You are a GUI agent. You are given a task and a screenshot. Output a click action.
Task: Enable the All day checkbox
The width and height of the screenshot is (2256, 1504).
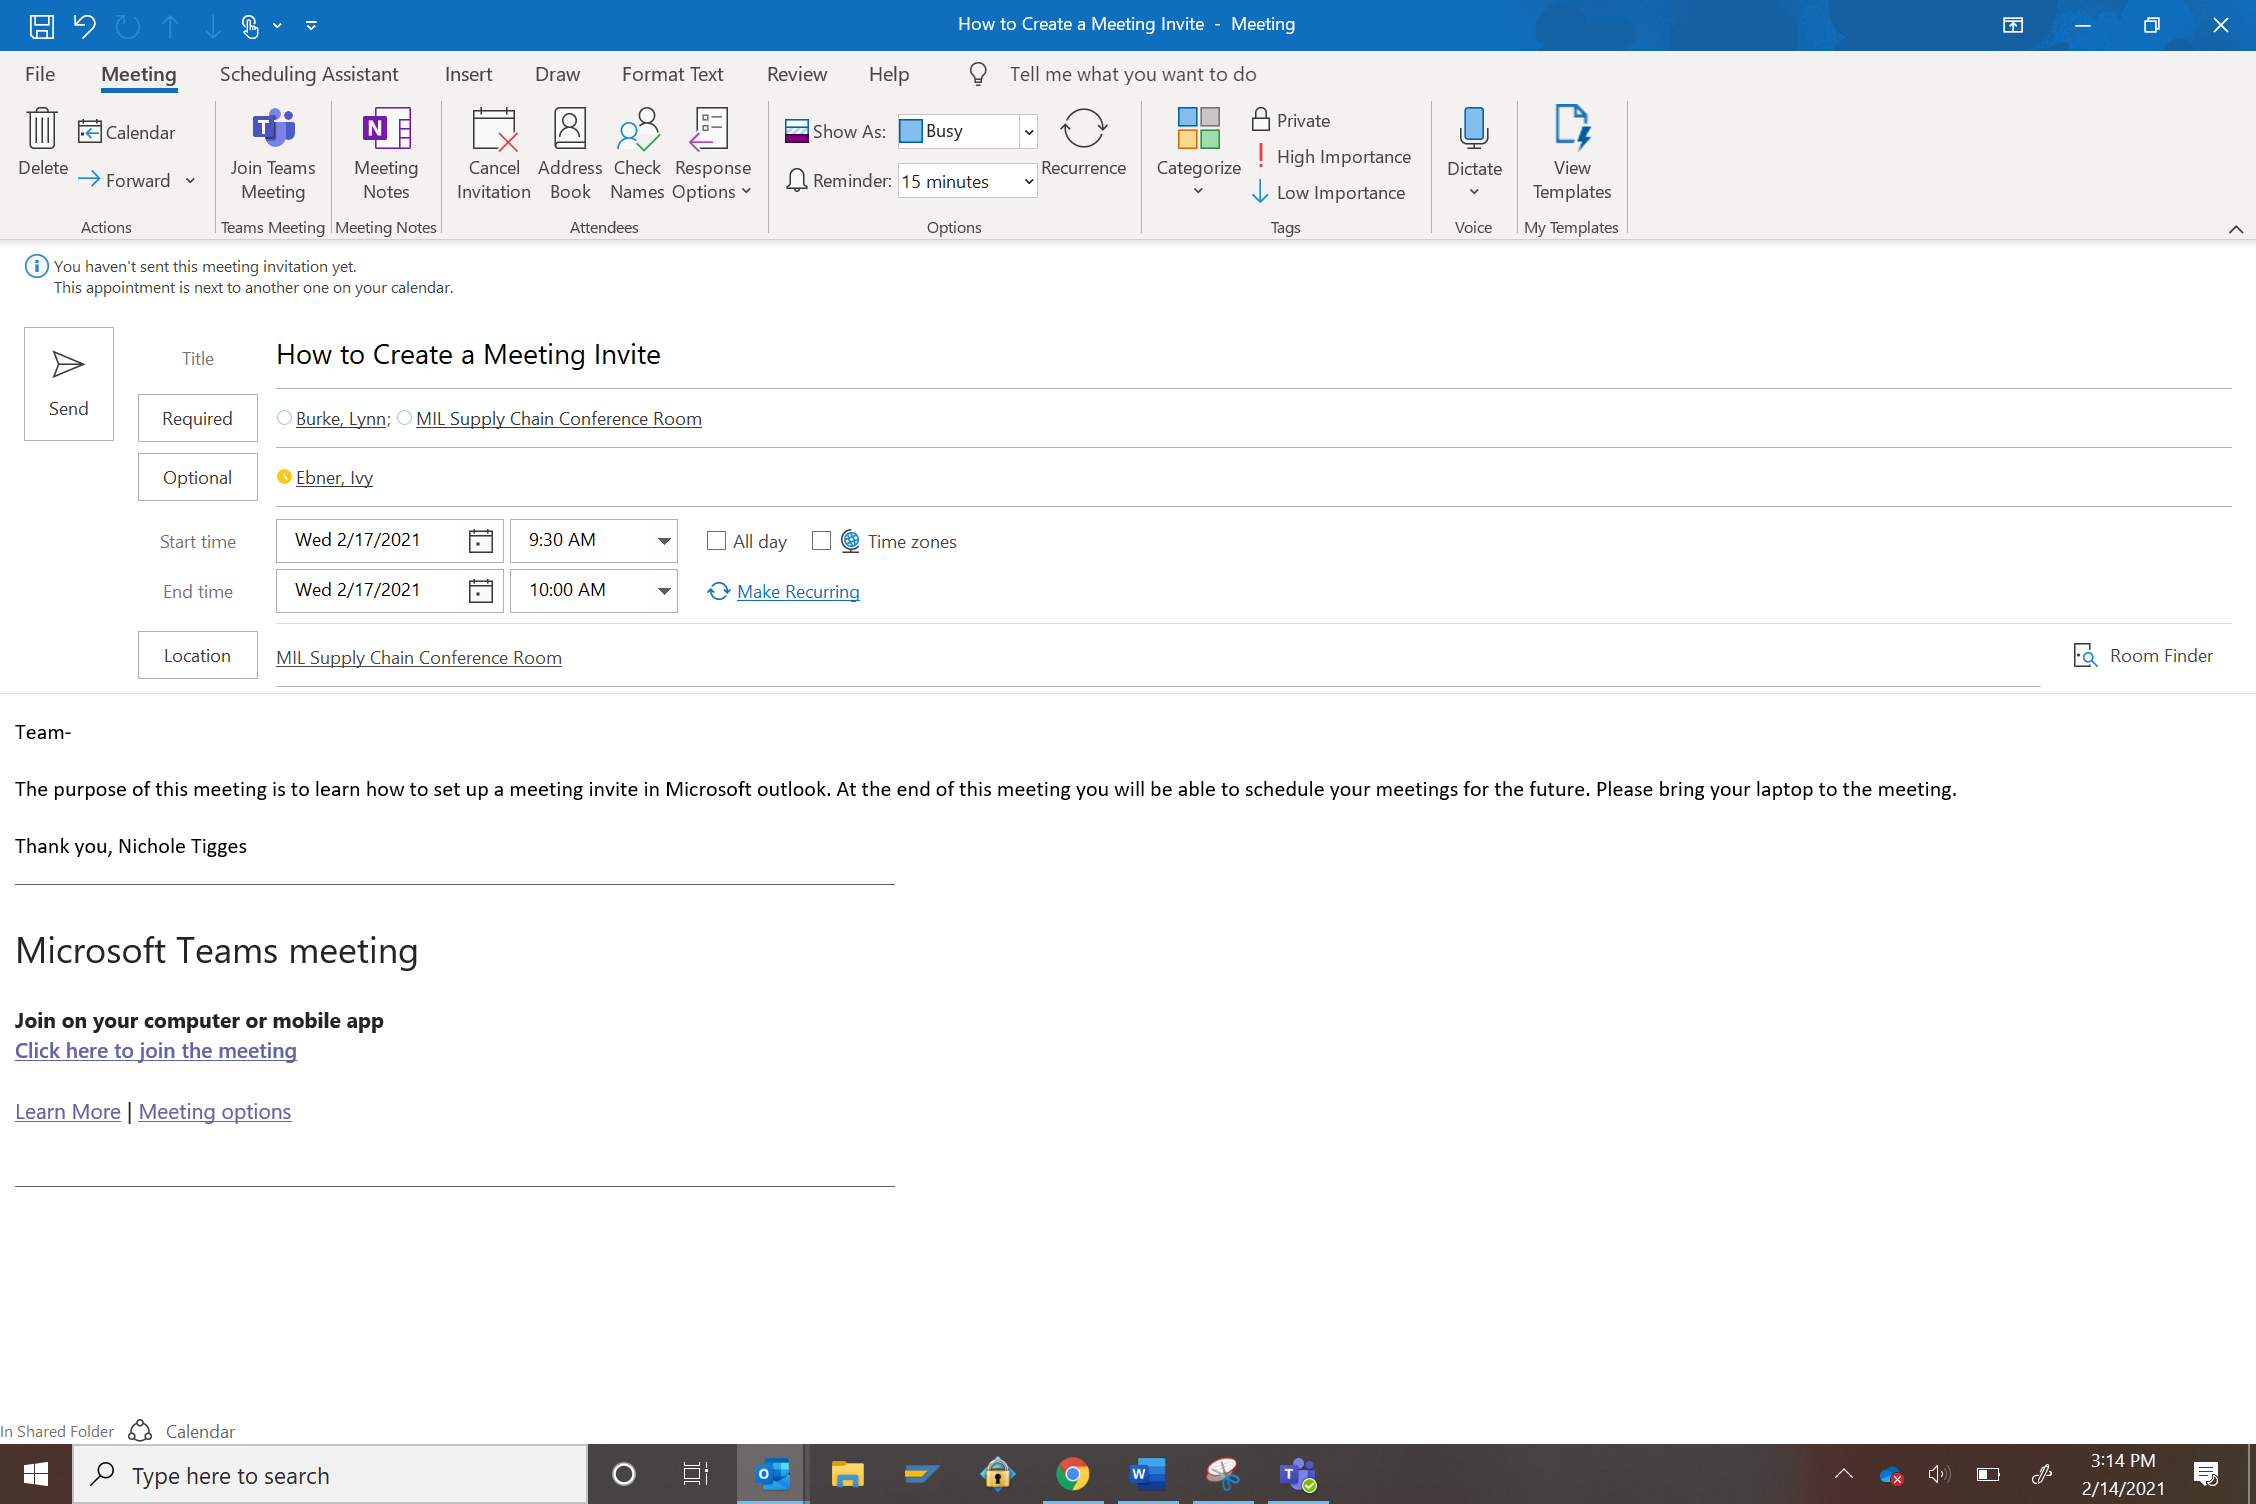pos(716,541)
